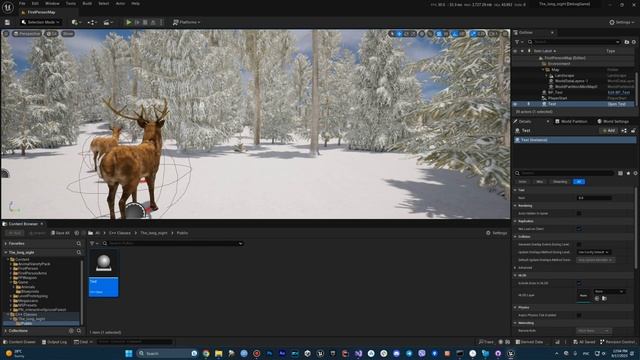Image resolution: width=640 pixels, height=360 pixels.
Task: Open the Content Browser Settings button
Action: (496, 233)
